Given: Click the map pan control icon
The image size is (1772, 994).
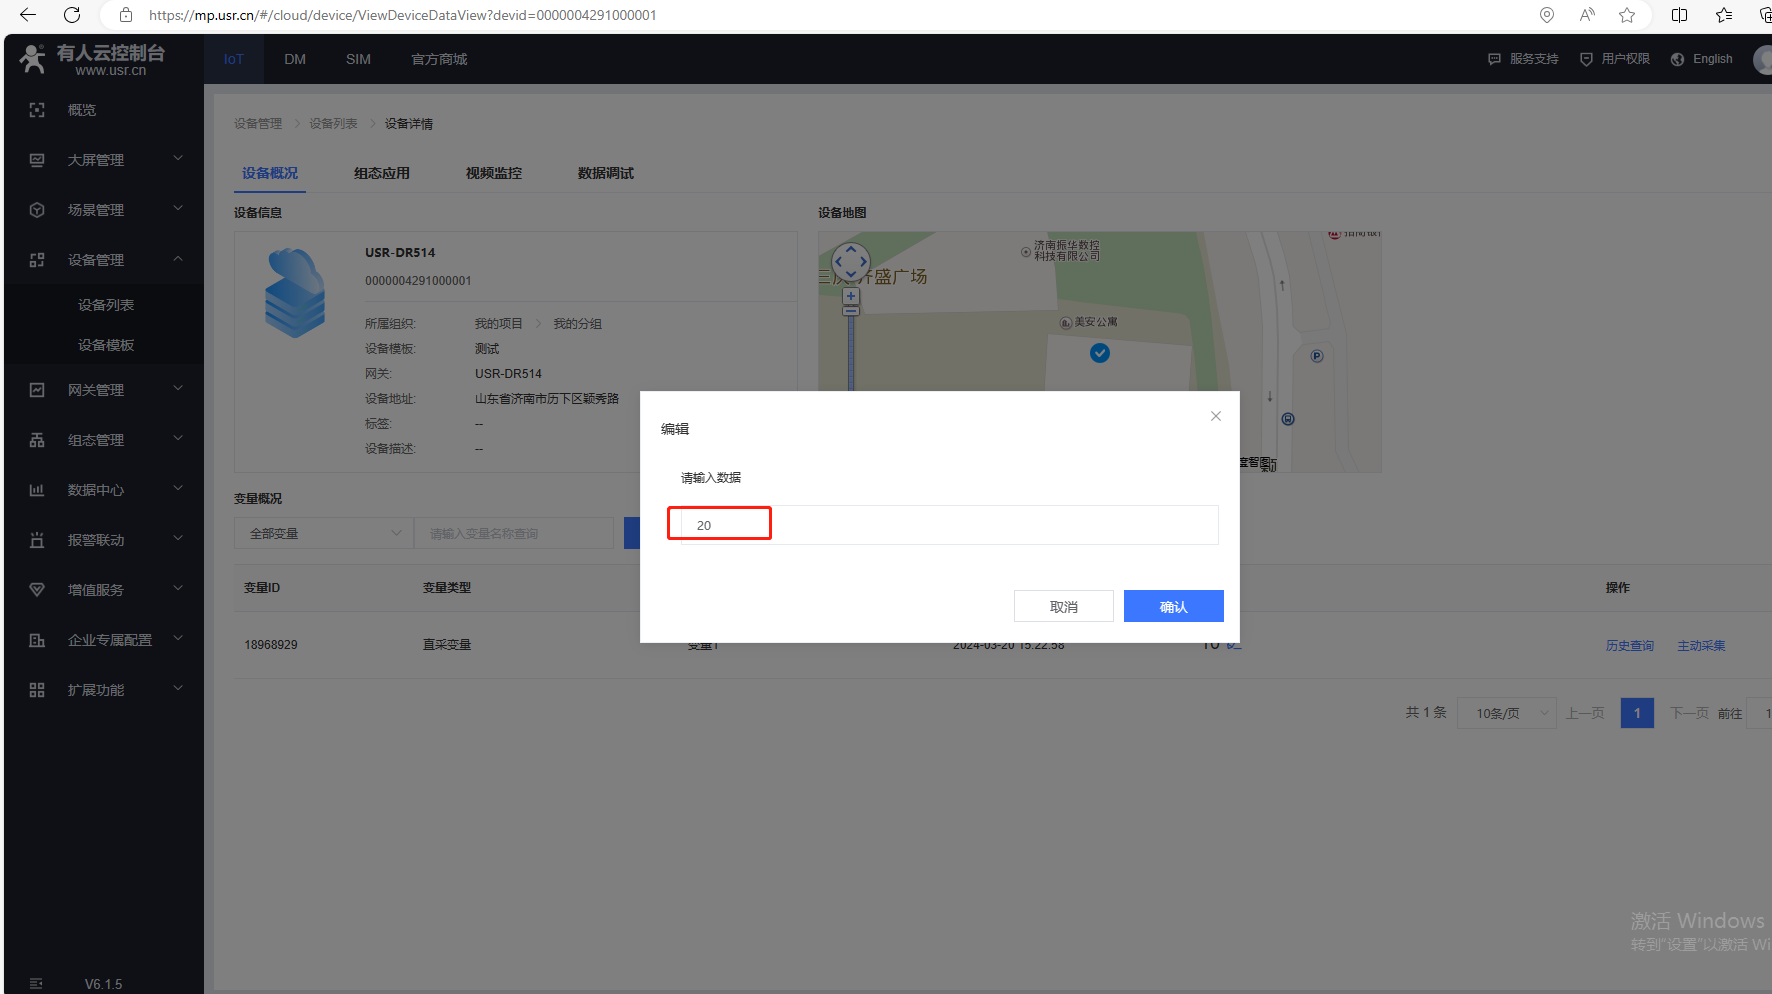Looking at the screenshot, I should tap(851, 262).
